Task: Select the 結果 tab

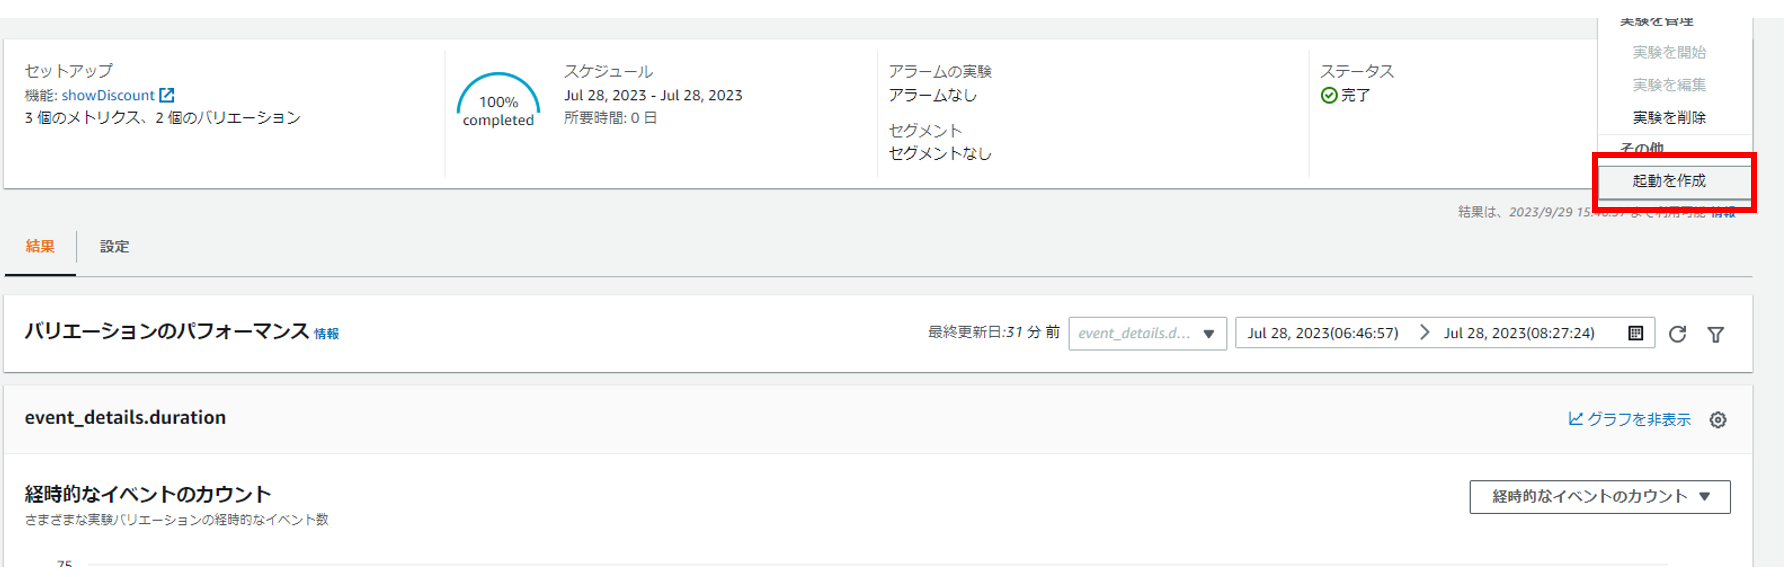Action: [x=40, y=247]
